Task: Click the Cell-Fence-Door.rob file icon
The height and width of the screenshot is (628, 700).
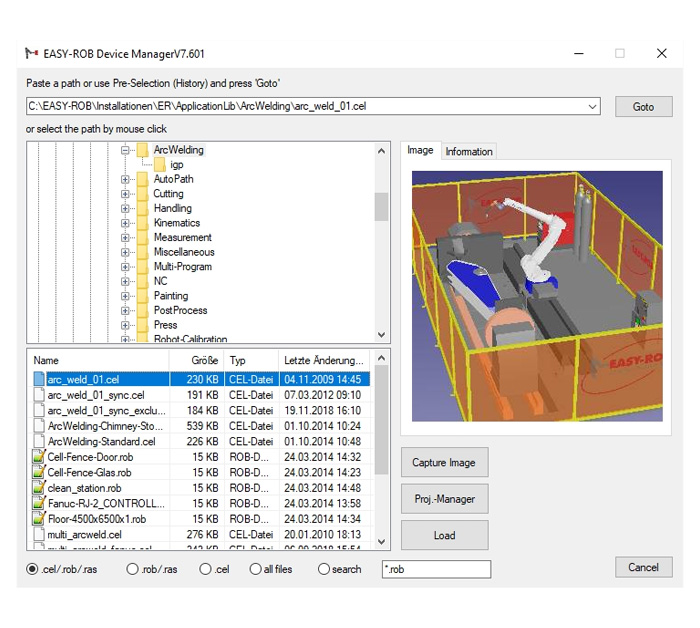Action: pyautogui.click(x=39, y=457)
